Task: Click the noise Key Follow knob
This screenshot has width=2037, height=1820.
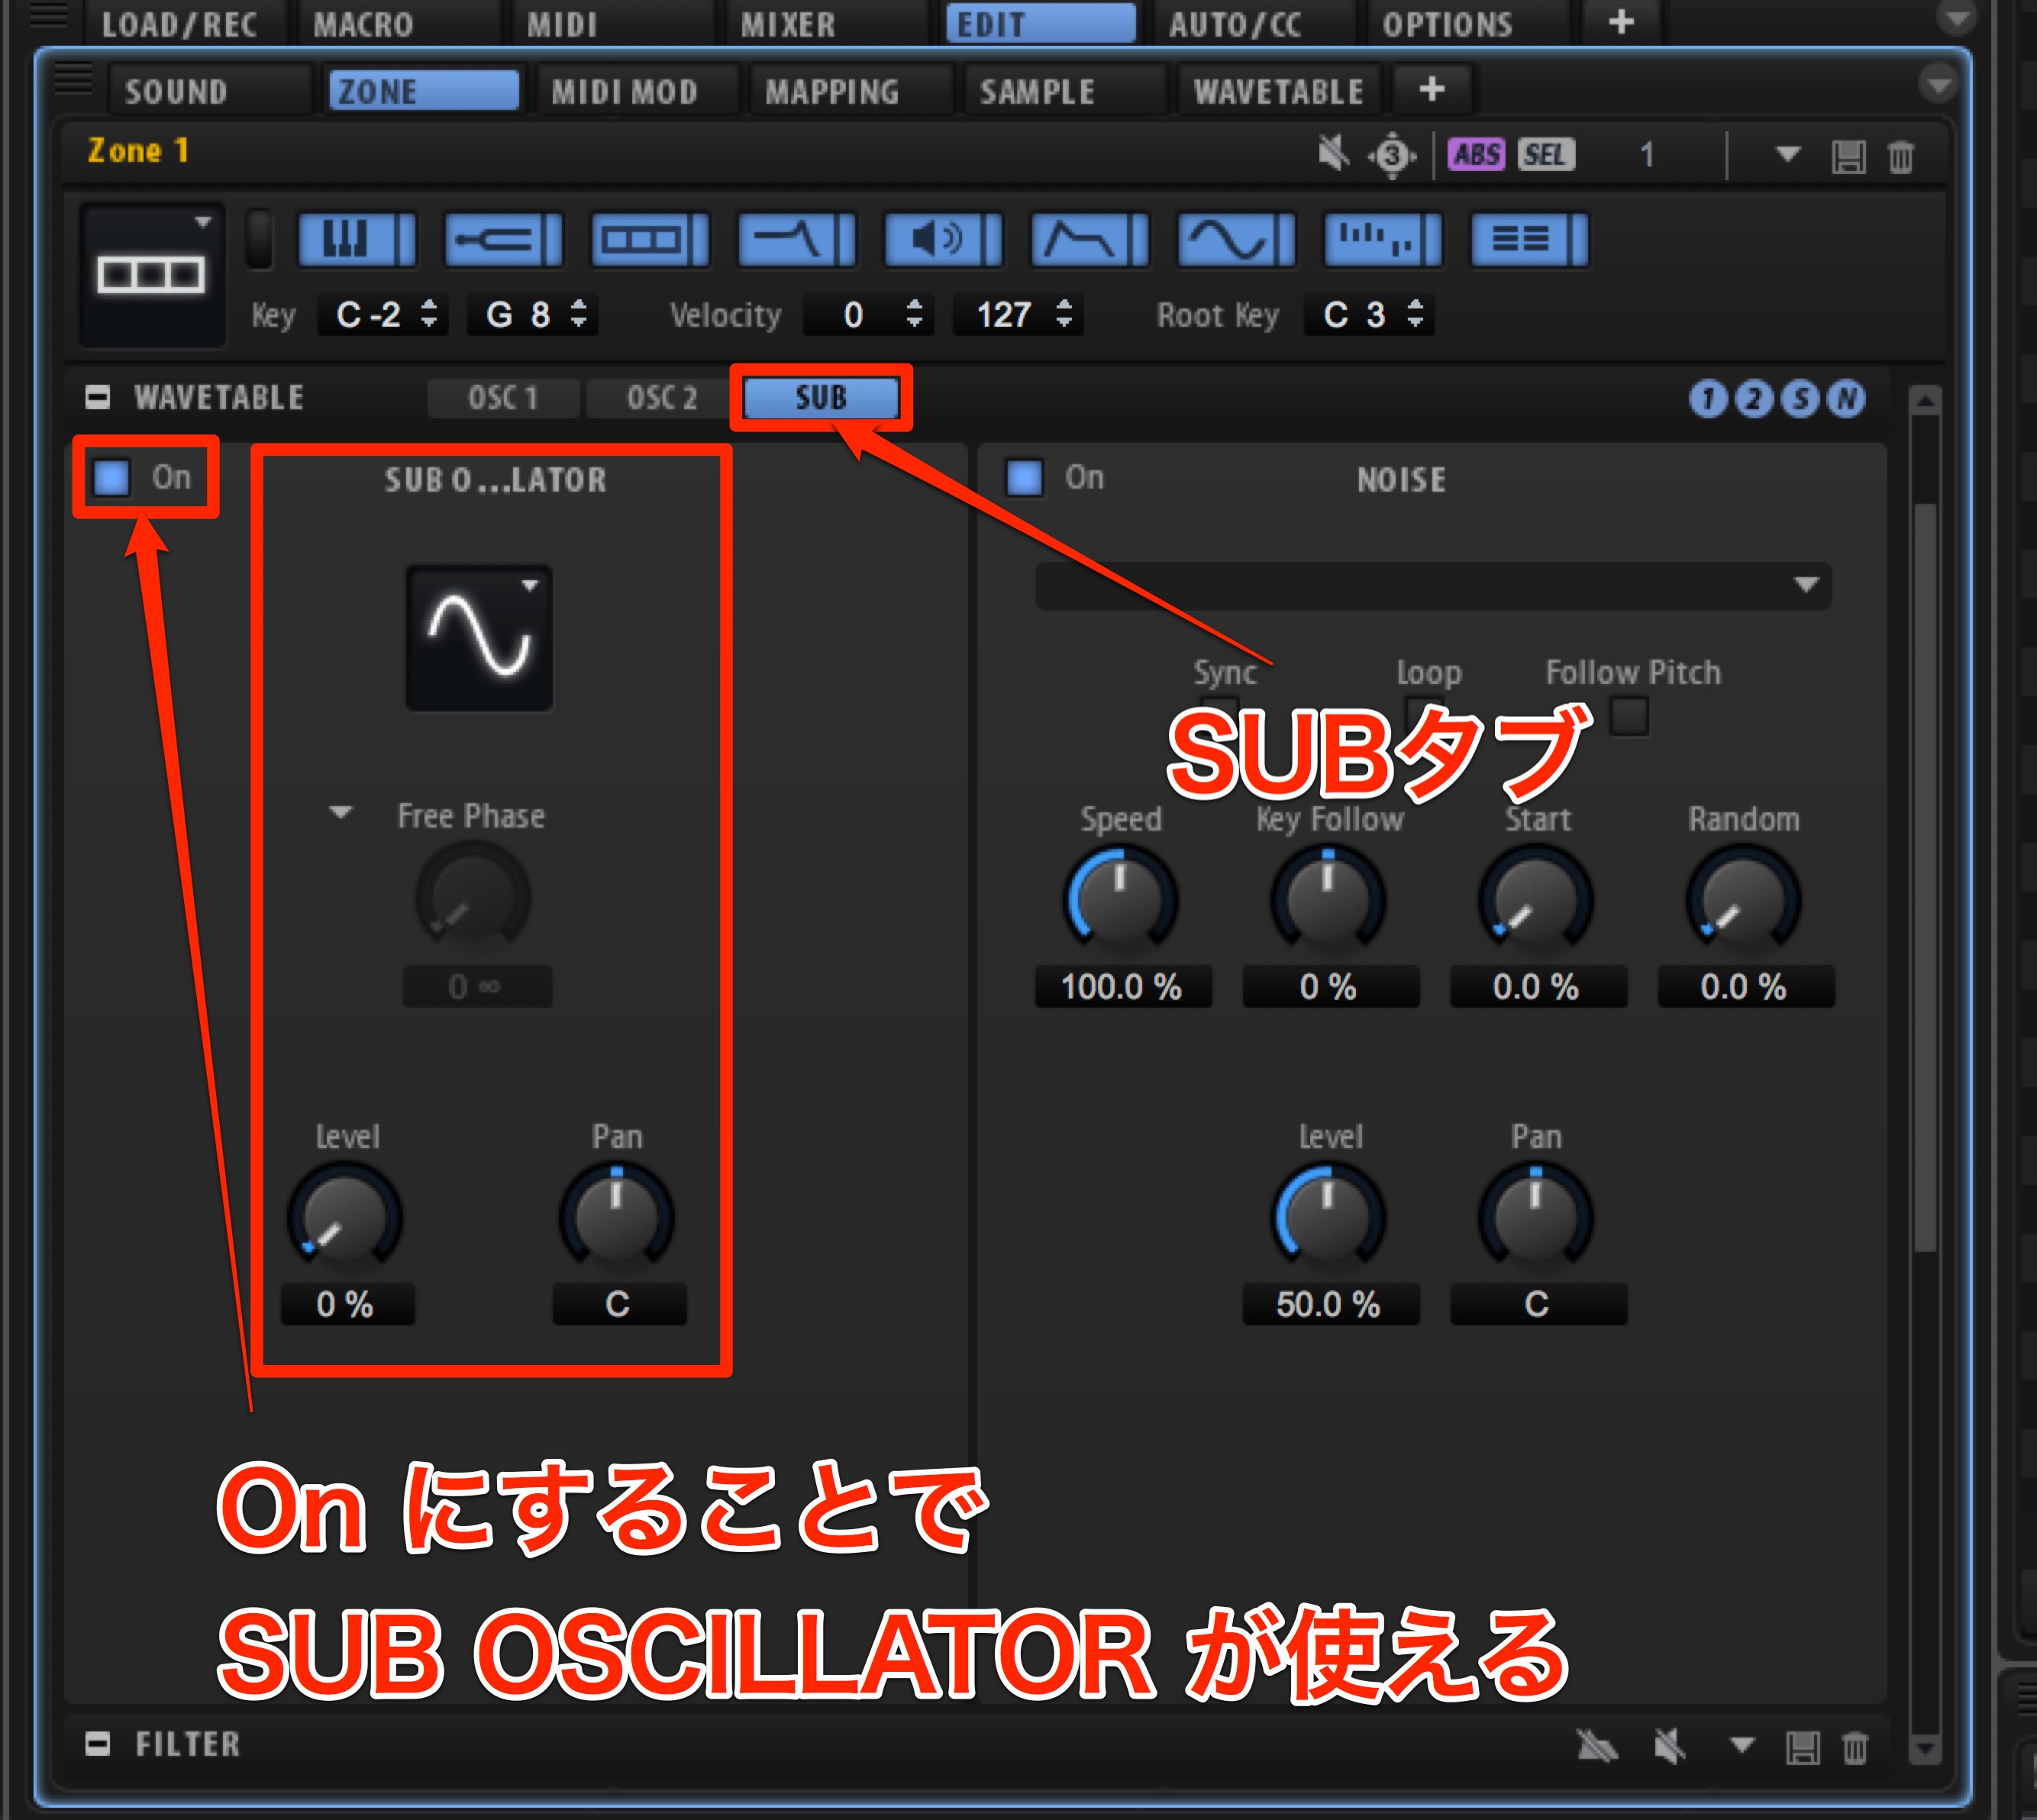Action: (x=1328, y=899)
